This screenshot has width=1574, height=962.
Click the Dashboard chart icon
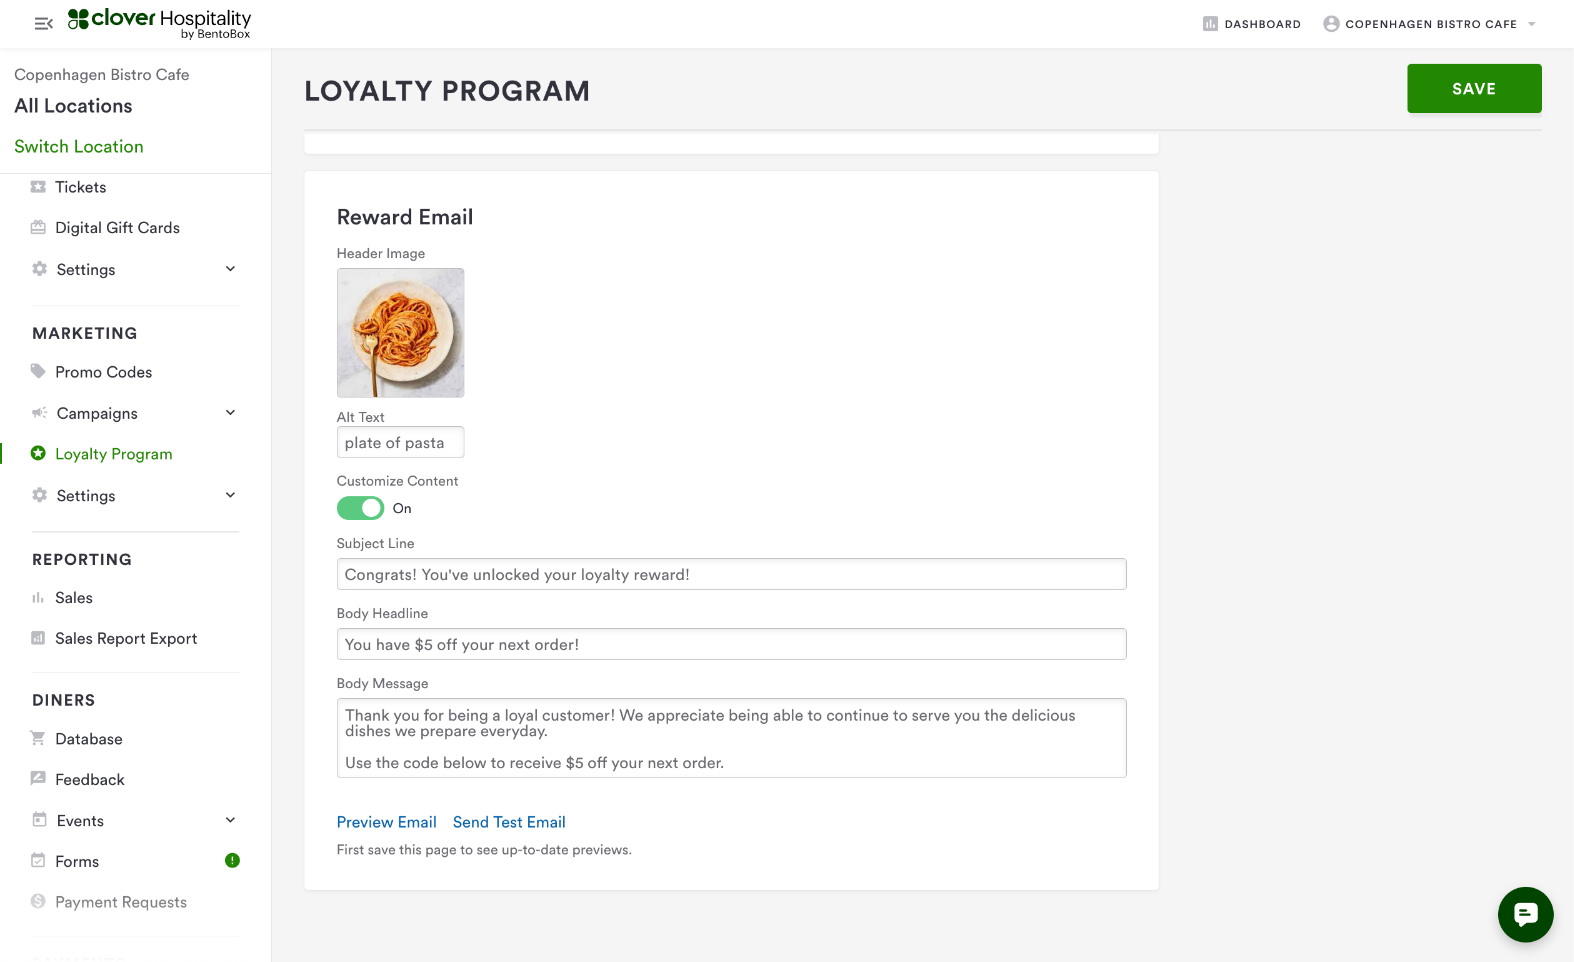click(x=1210, y=24)
